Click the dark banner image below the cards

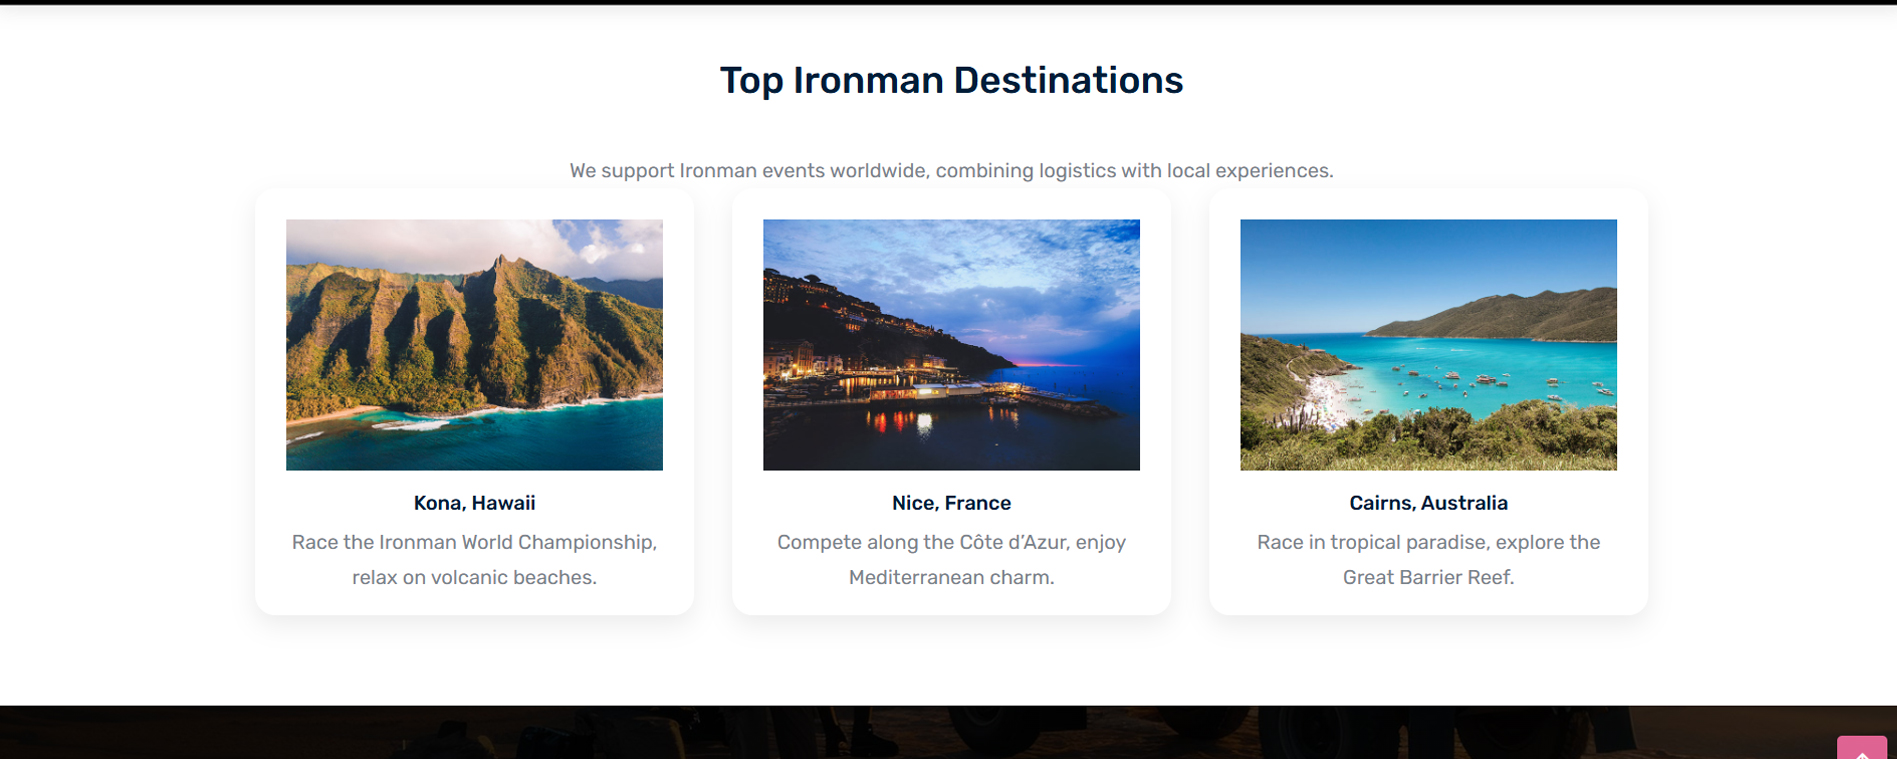tap(948, 732)
